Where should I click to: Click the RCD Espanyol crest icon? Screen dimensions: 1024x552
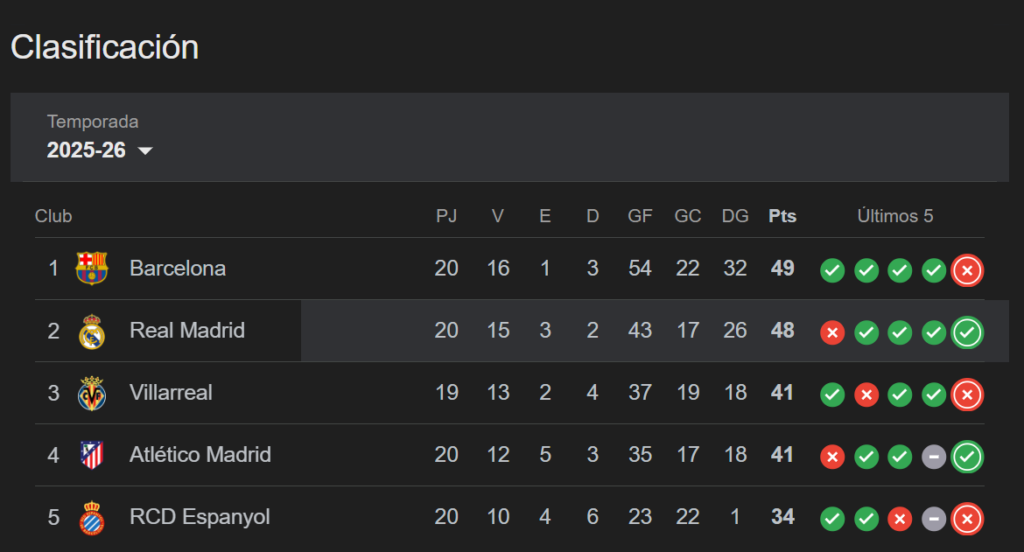point(91,517)
